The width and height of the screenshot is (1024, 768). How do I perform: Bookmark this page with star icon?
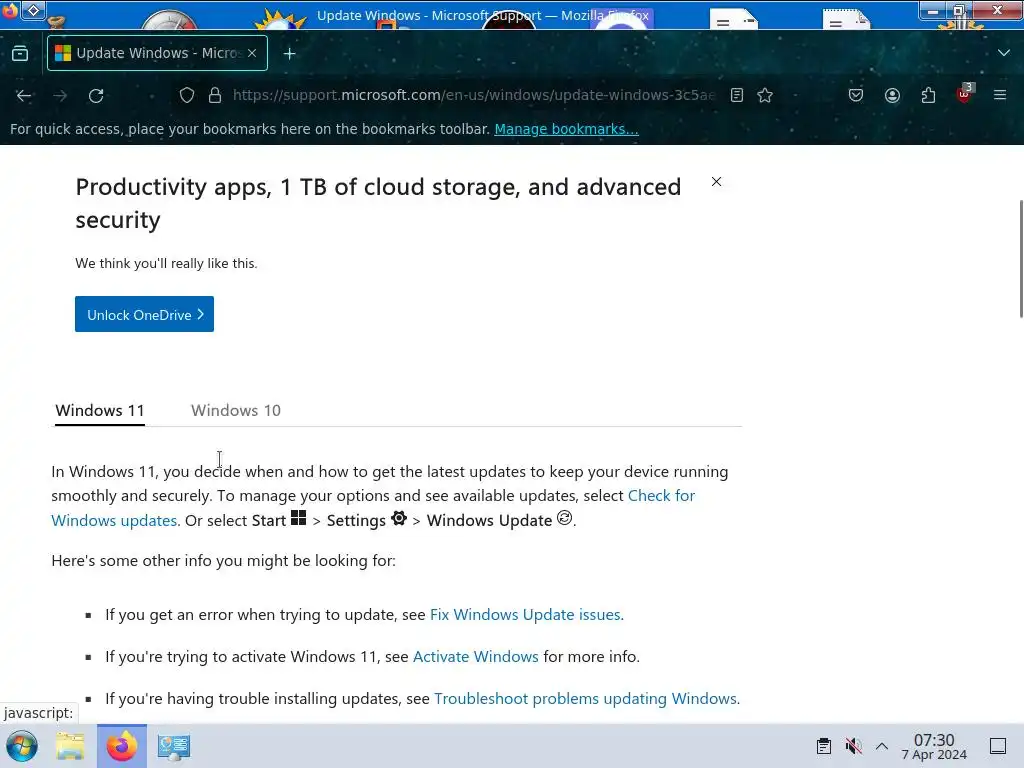(x=765, y=95)
